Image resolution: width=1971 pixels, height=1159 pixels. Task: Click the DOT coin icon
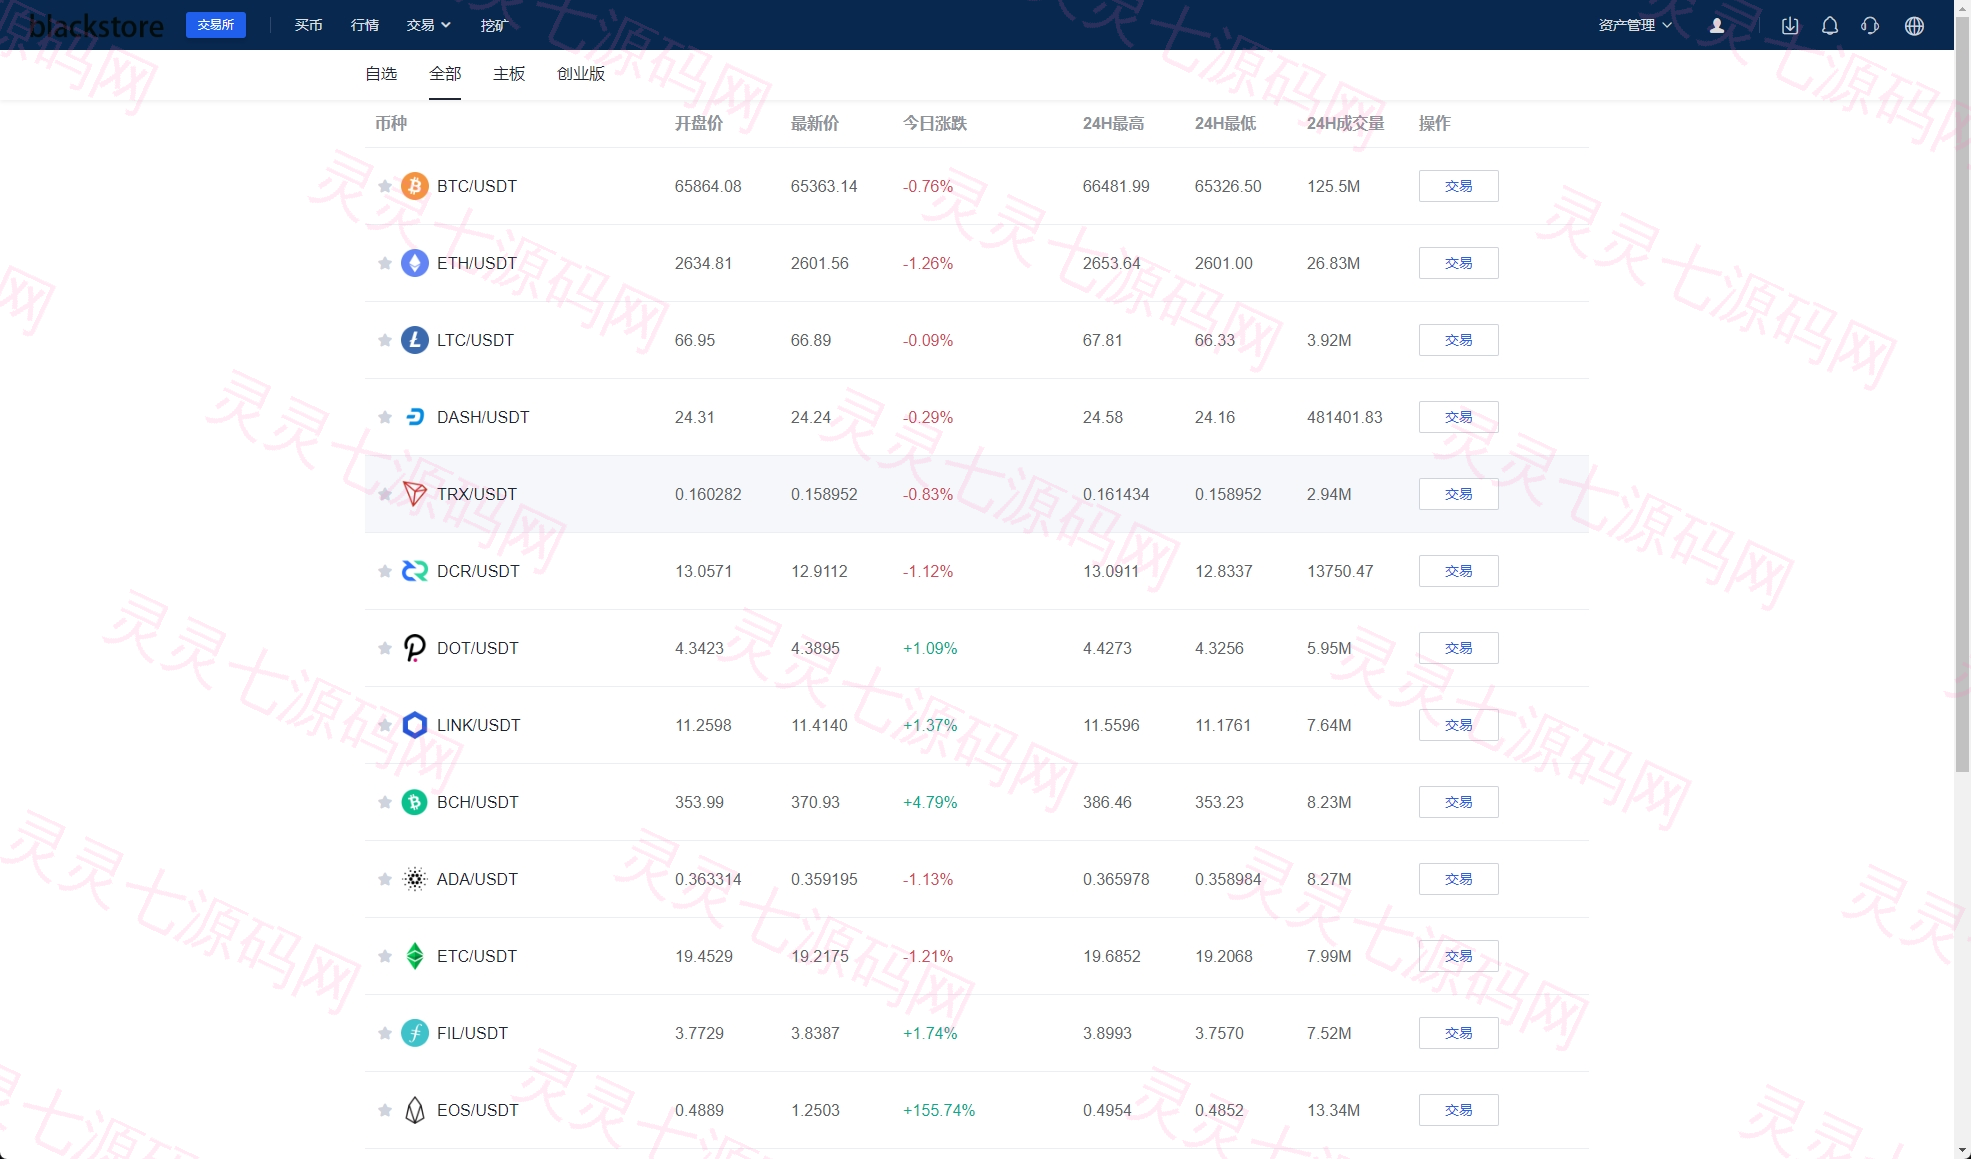pyautogui.click(x=415, y=648)
